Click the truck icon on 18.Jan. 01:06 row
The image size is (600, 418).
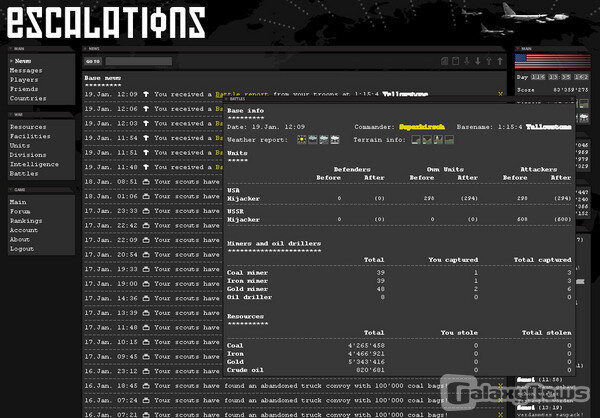(x=146, y=196)
